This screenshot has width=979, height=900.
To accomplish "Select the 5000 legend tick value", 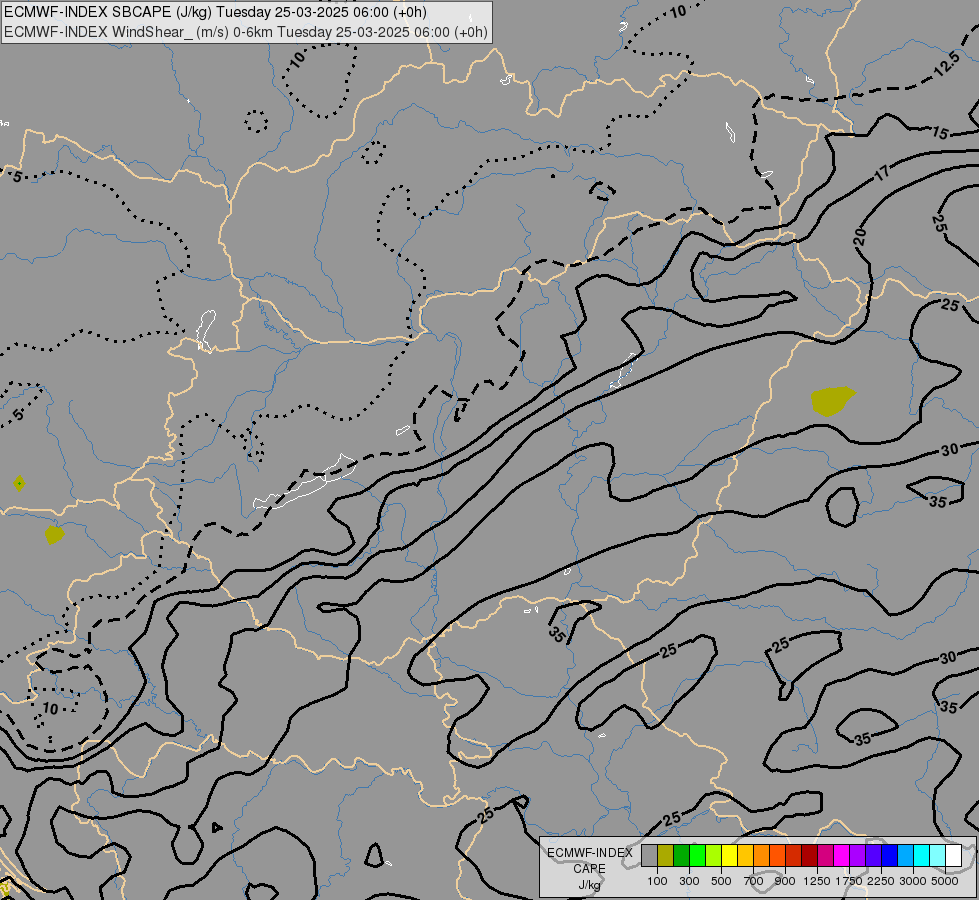I will pos(945,881).
